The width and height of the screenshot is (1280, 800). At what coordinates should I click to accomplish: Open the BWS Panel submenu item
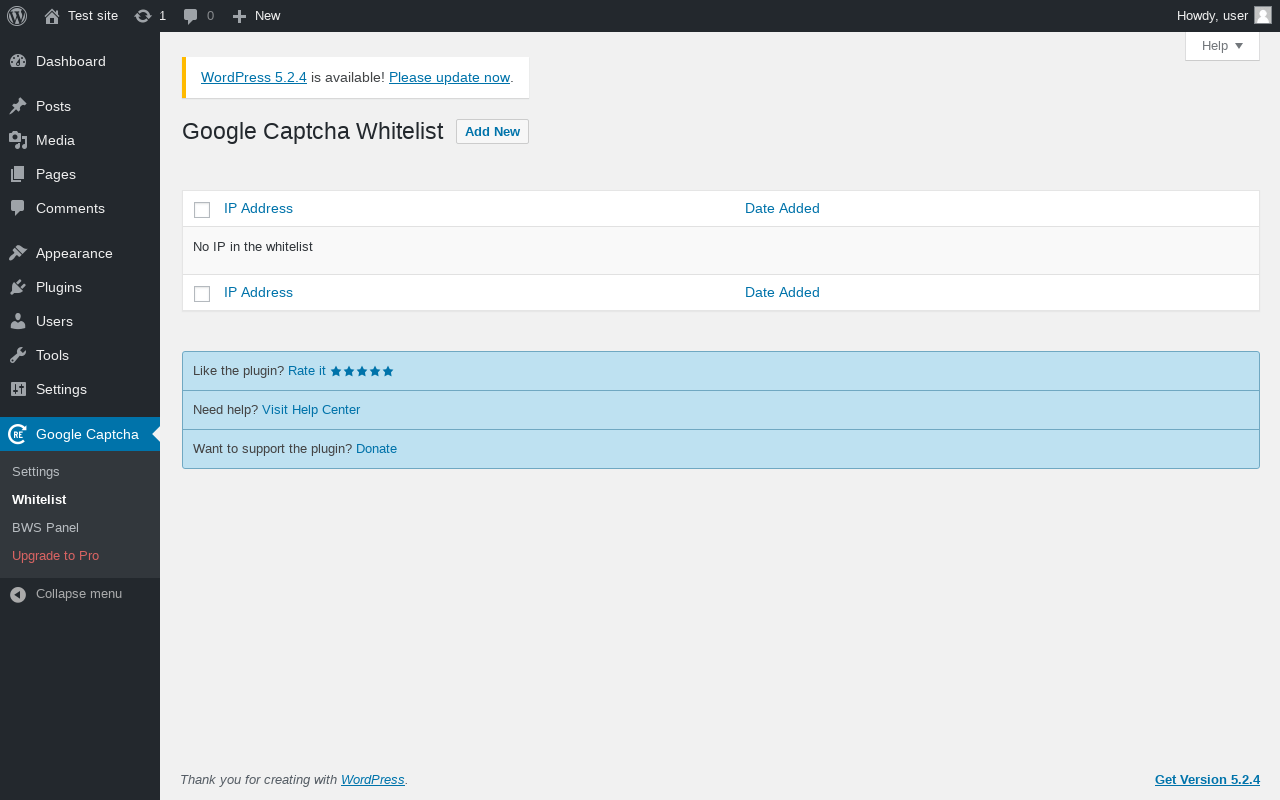pyautogui.click(x=45, y=527)
